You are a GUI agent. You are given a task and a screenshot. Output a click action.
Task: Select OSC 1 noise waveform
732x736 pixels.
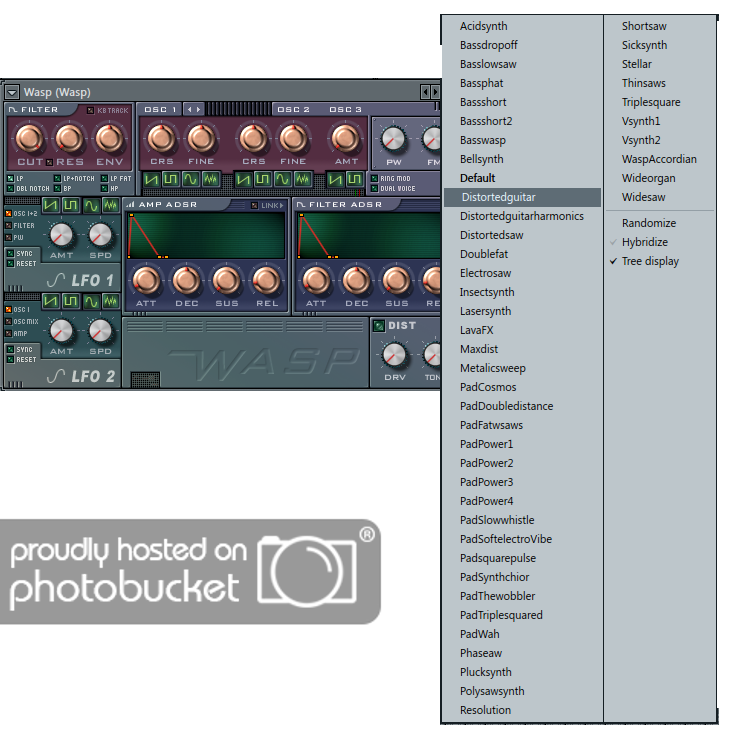[x=210, y=179]
